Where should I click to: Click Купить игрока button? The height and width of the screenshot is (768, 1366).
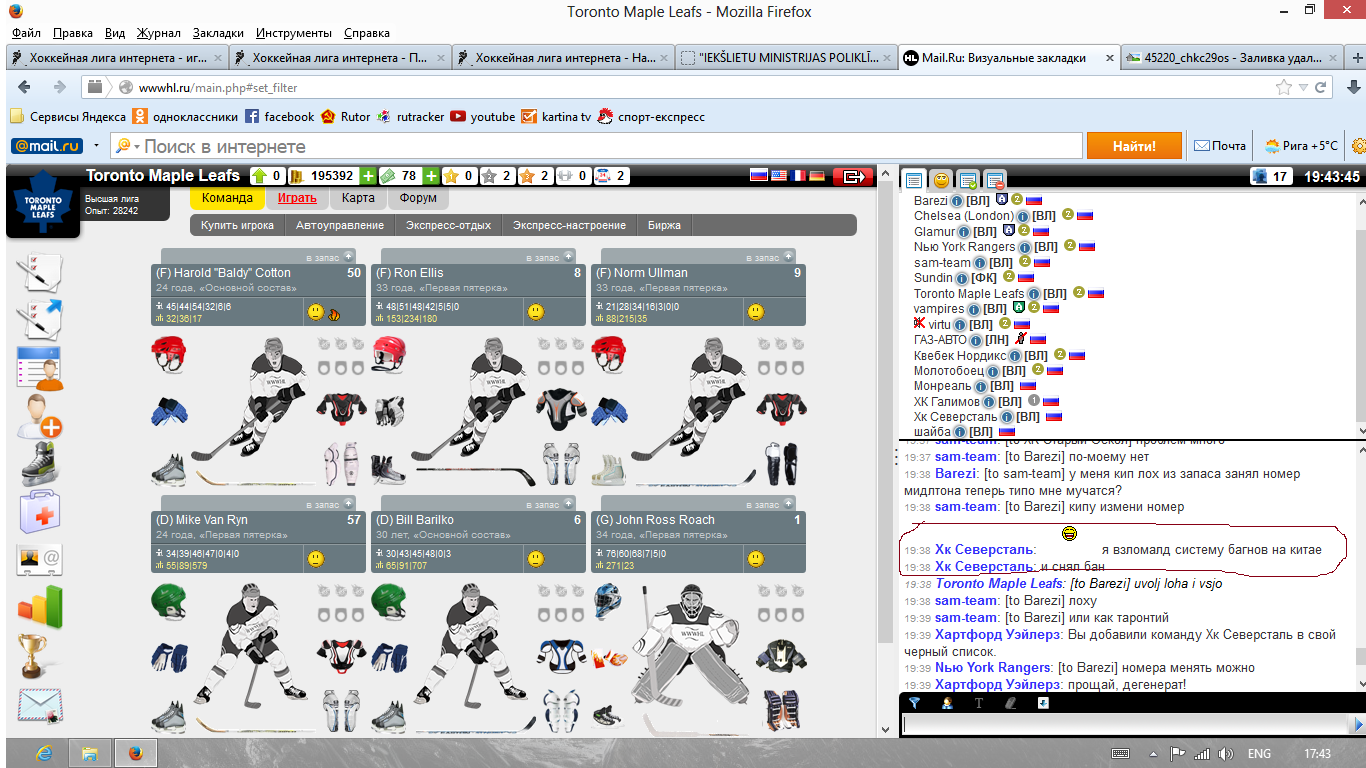[x=237, y=225]
